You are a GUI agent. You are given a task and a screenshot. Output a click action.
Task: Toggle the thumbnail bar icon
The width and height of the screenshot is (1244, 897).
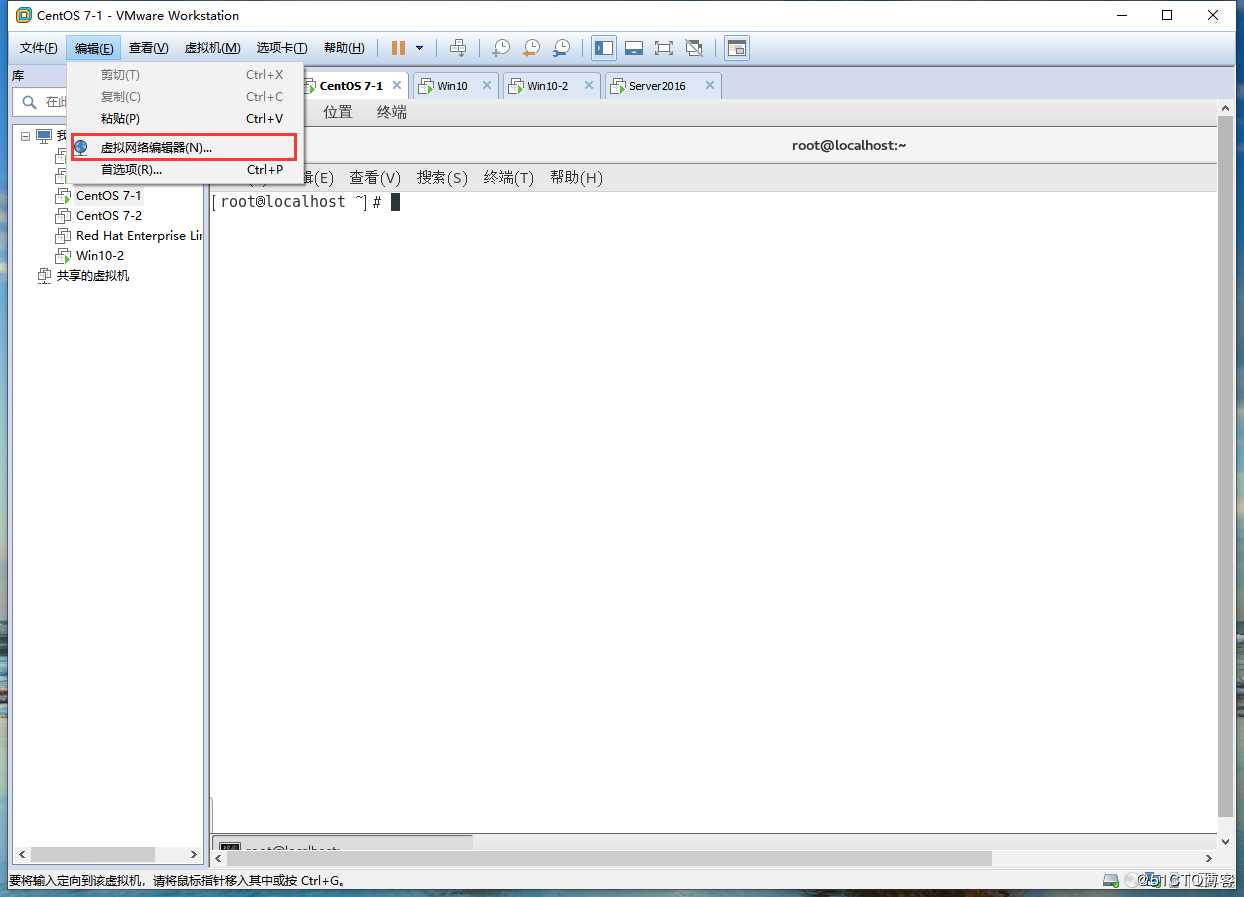(x=633, y=48)
